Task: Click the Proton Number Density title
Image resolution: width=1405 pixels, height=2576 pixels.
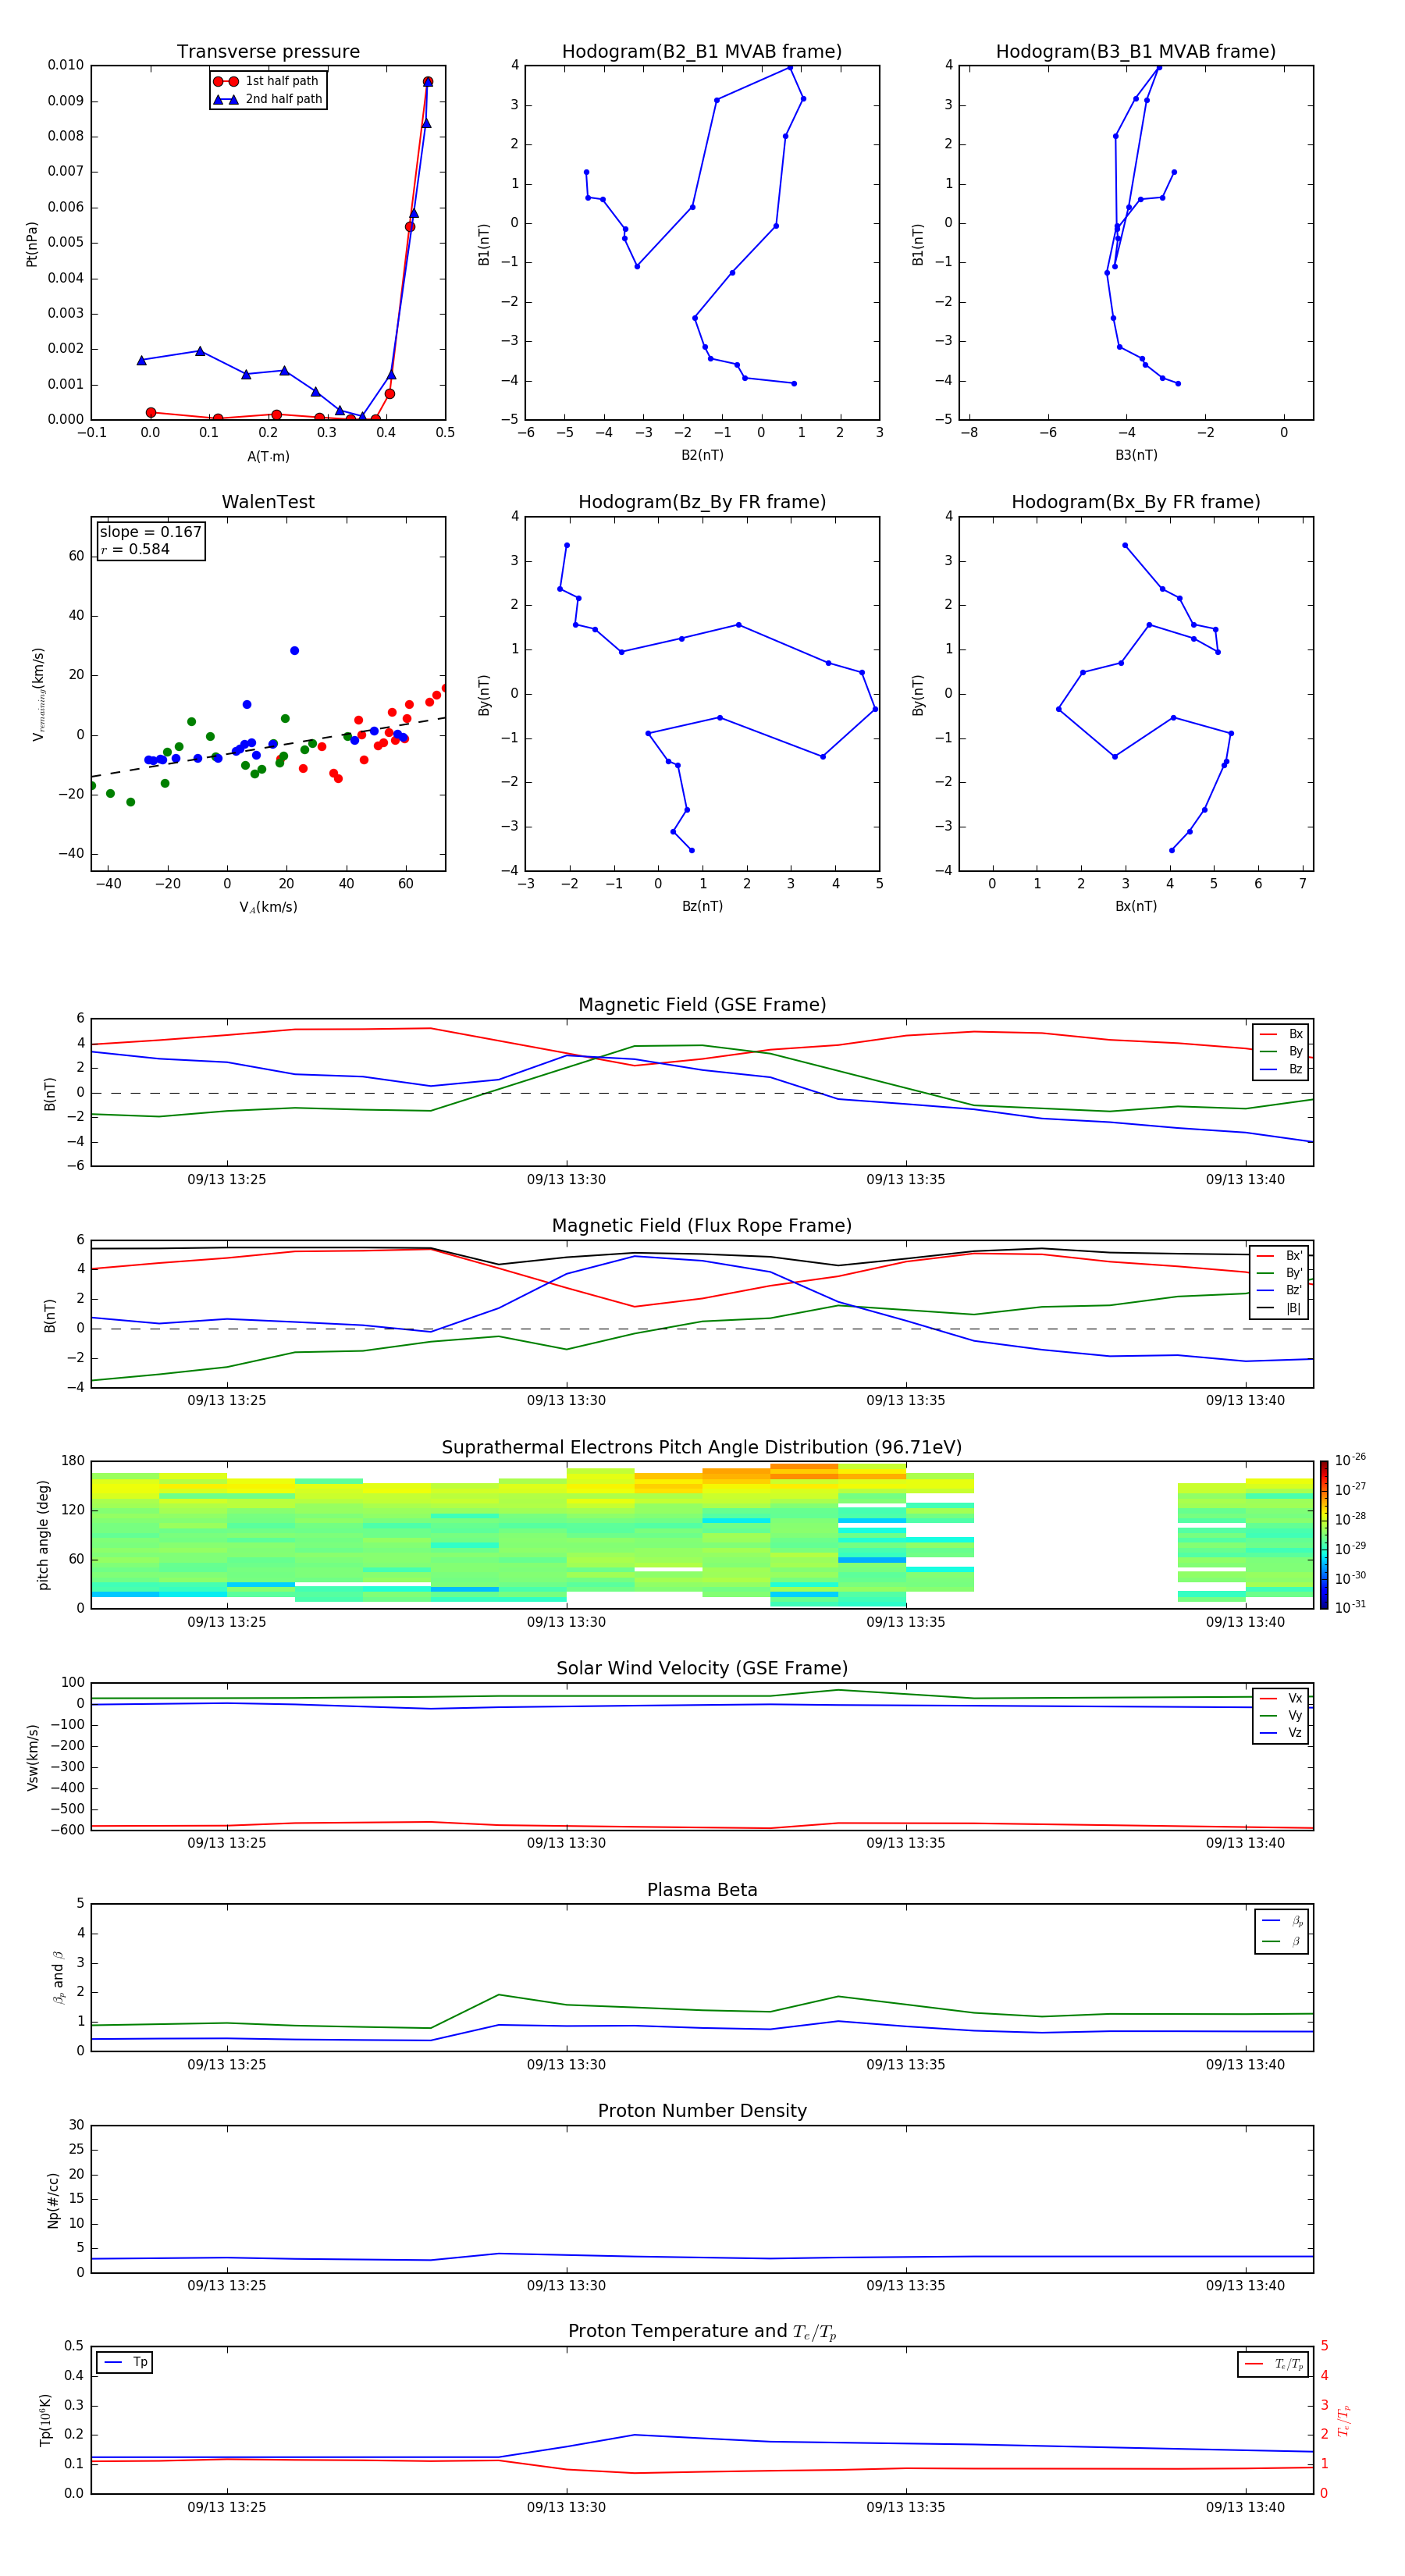Action: (701, 2111)
